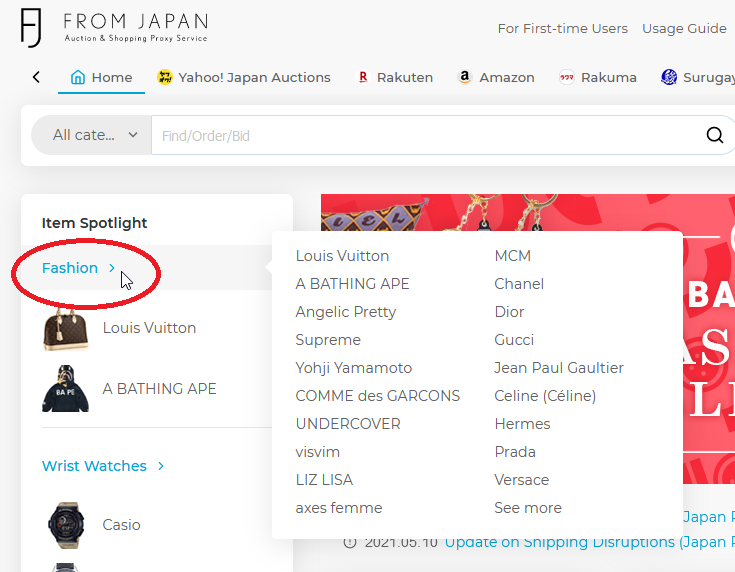Click the Surugaya icon
This screenshot has height=572, width=735.
click(669, 77)
